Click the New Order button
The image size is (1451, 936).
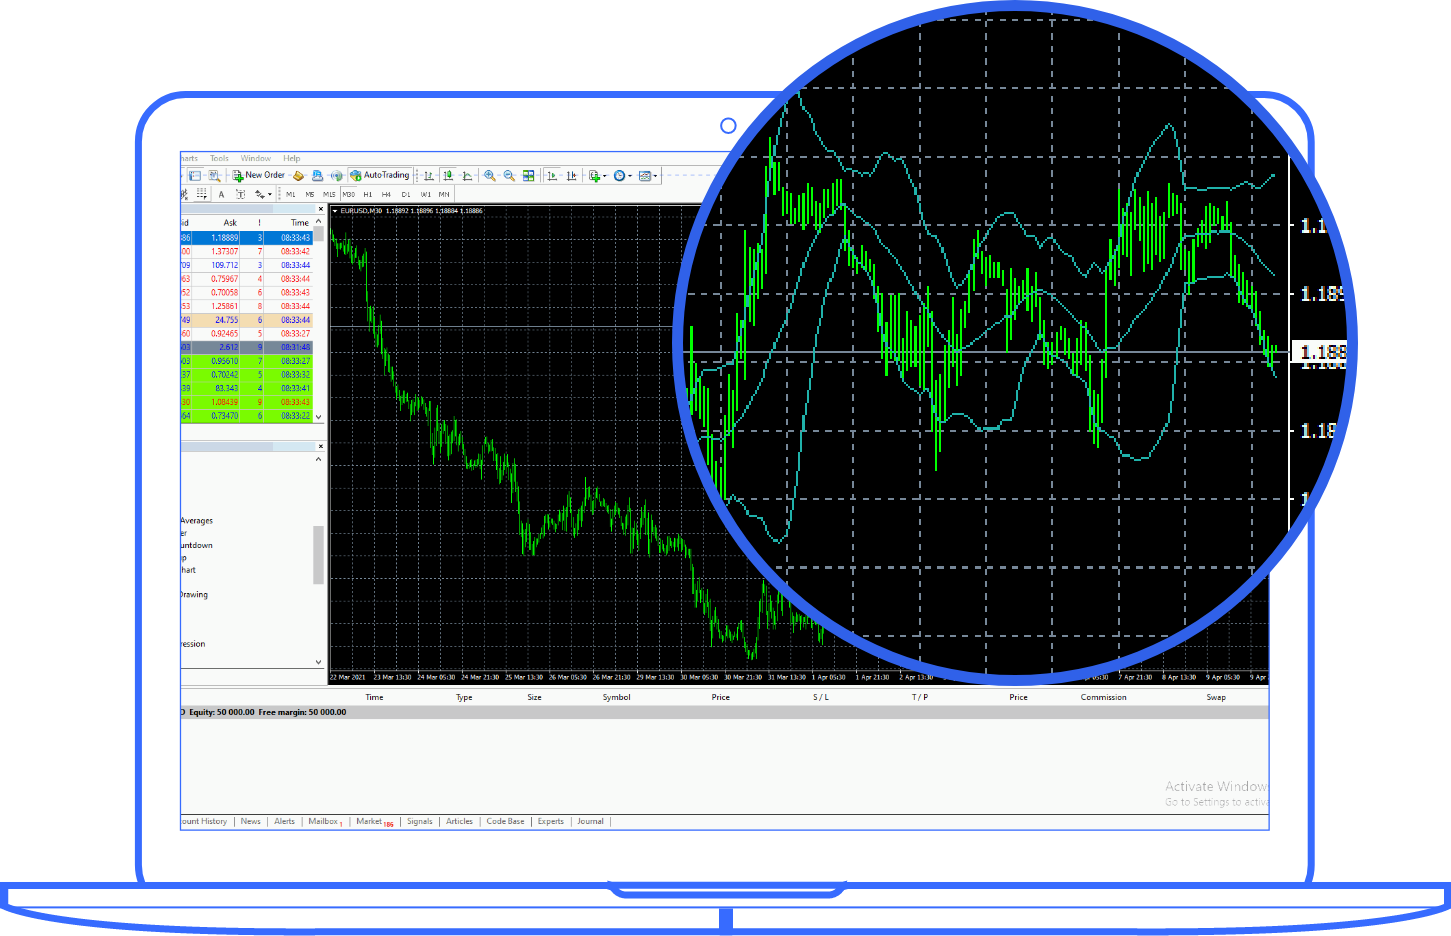[x=259, y=175]
